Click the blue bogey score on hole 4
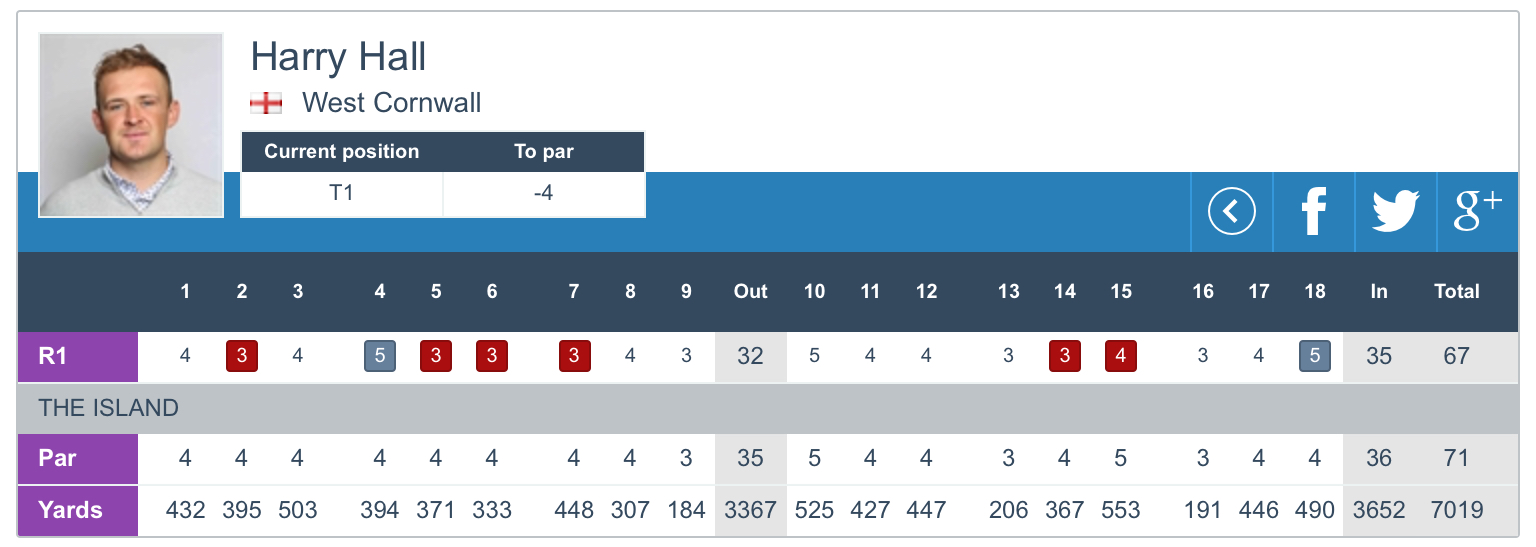Viewport: 1536px width, 547px height. click(x=380, y=356)
